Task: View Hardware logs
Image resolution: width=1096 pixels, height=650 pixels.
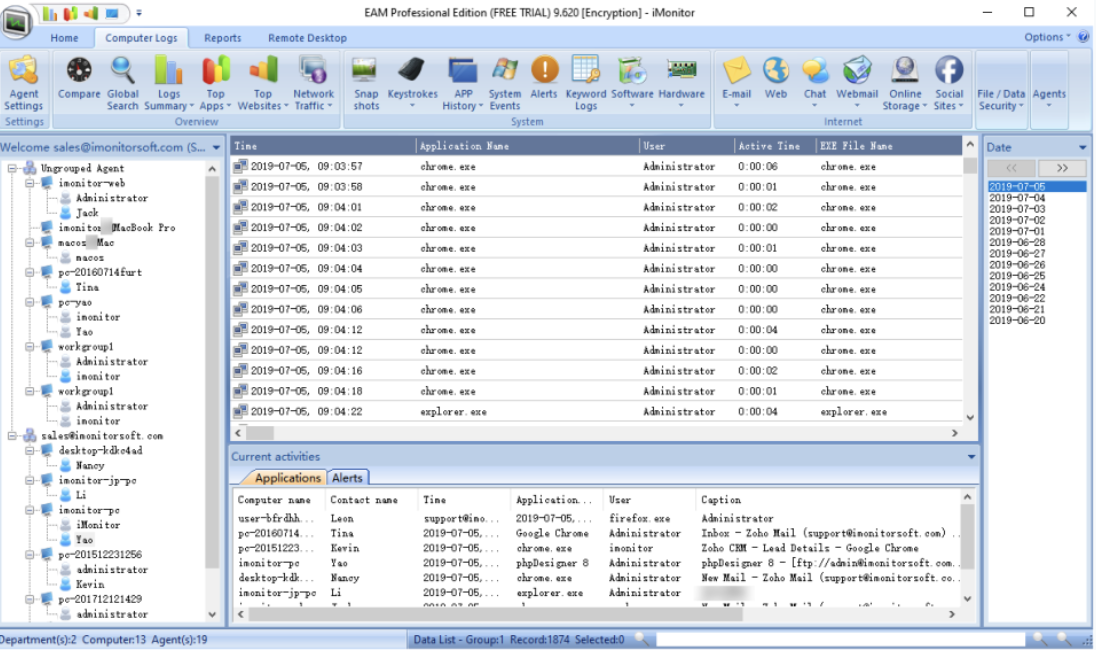Action: click(681, 80)
